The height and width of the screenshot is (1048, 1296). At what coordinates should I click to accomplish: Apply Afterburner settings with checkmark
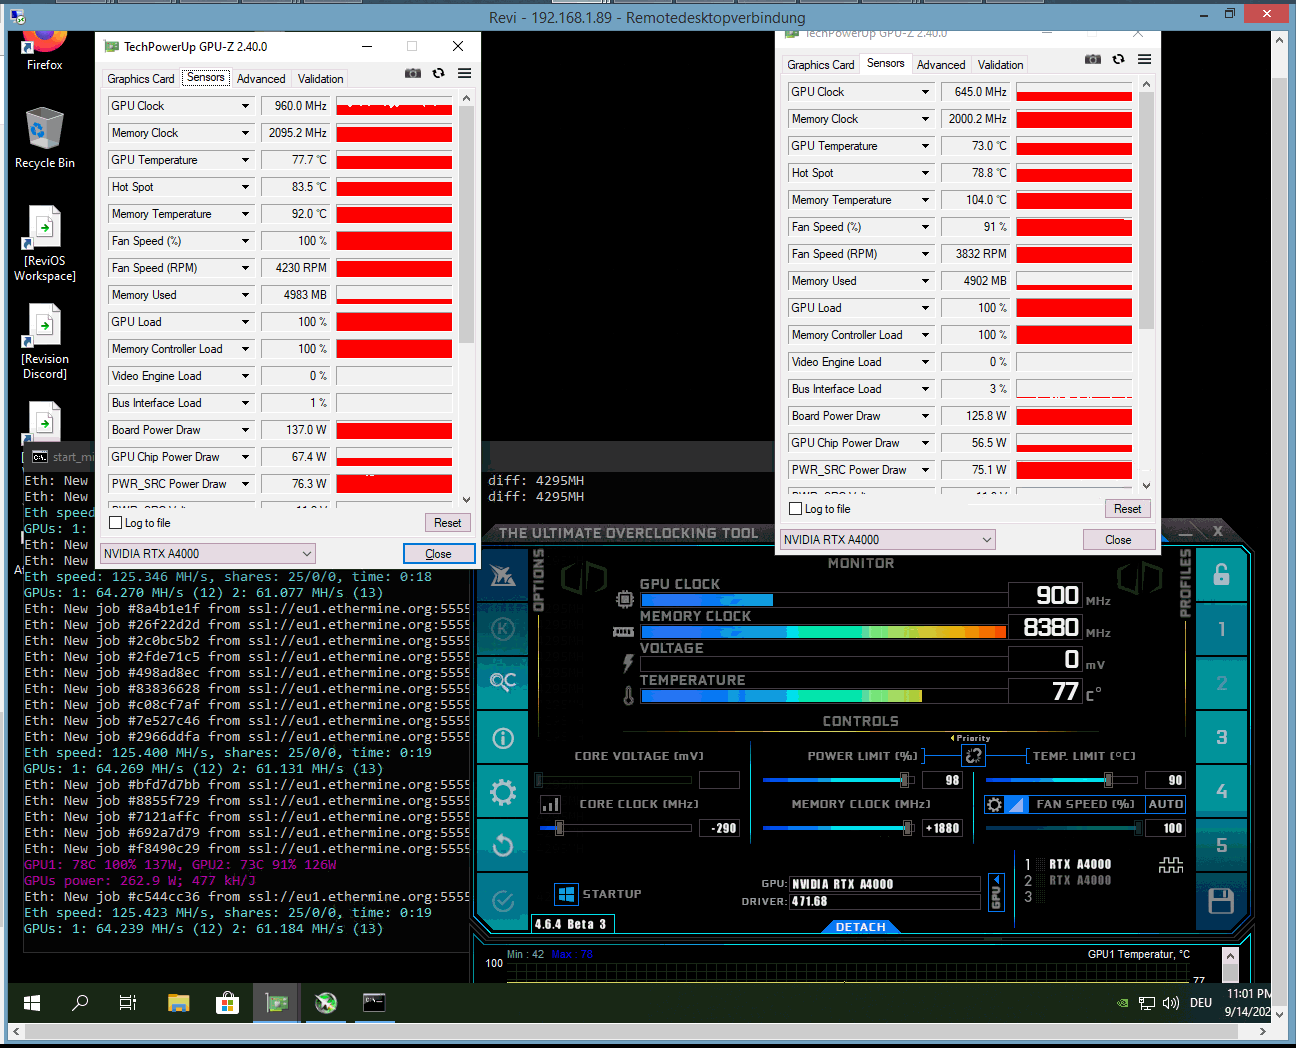[x=503, y=901]
